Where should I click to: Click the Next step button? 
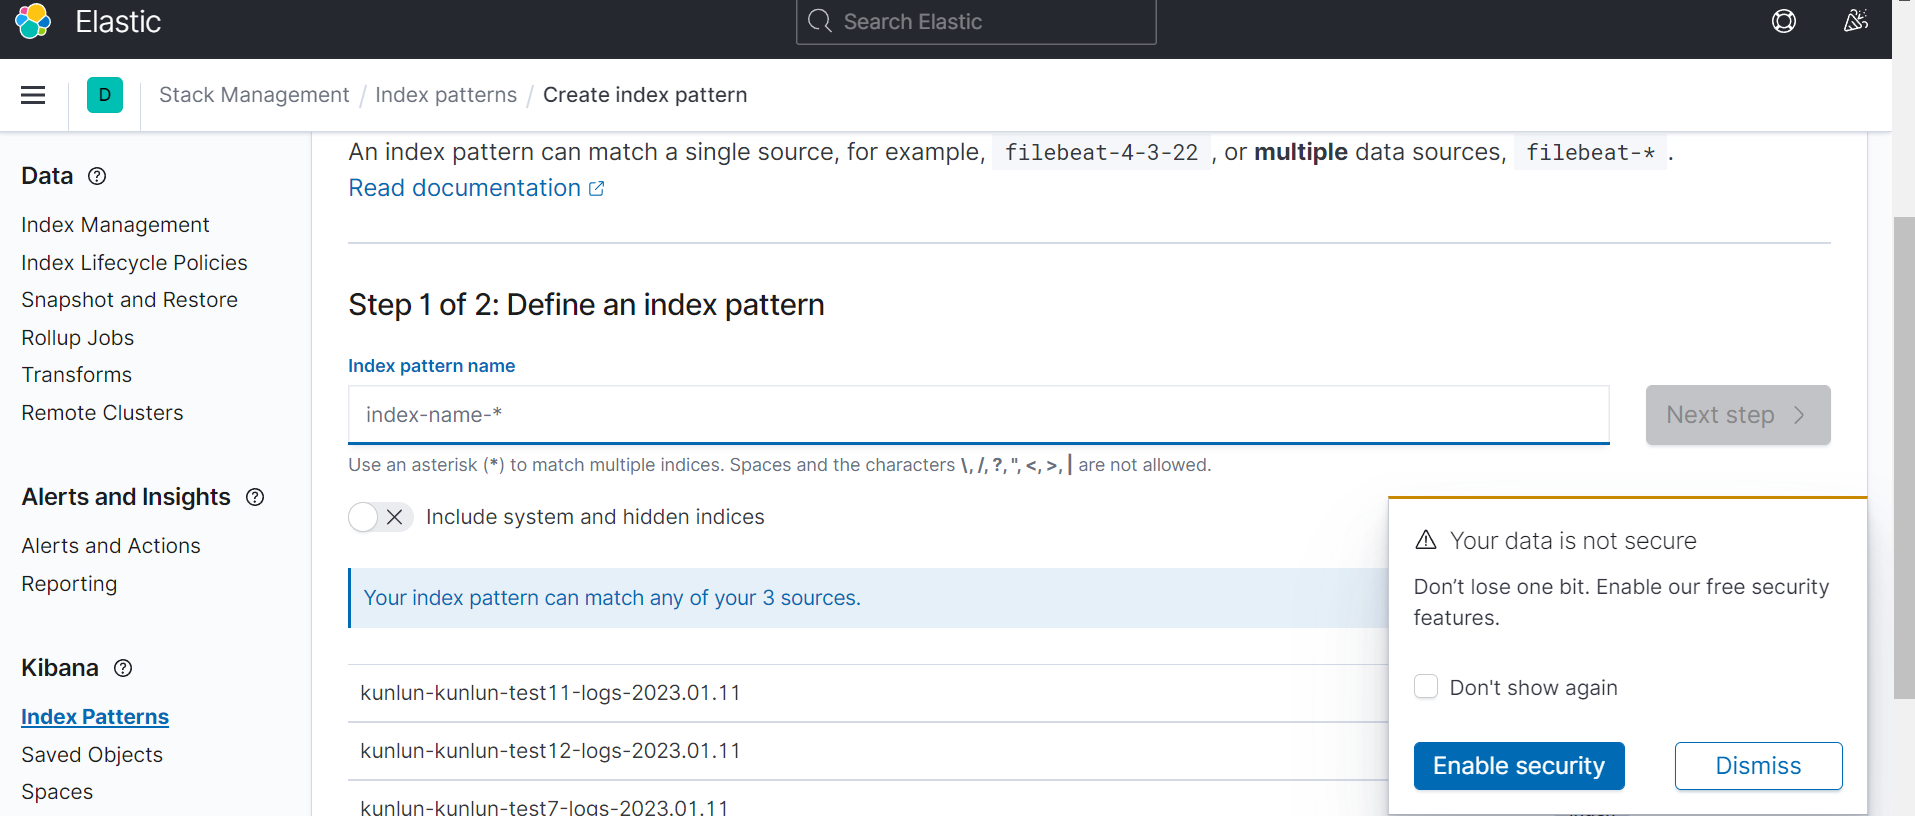pyautogui.click(x=1738, y=415)
